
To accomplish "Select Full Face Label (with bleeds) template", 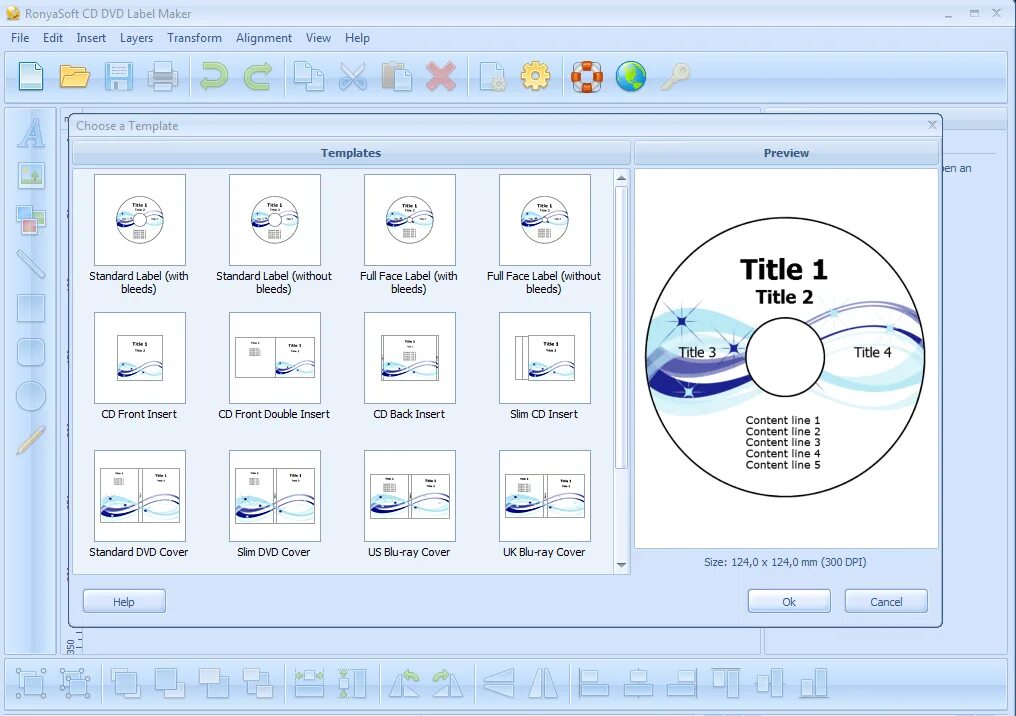I will click(x=409, y=235).
